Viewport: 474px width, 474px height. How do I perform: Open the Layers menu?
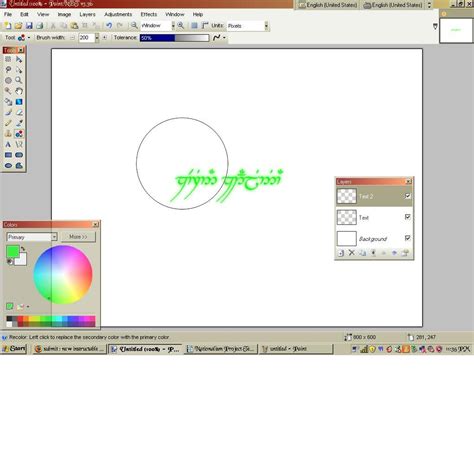(87, 14)
